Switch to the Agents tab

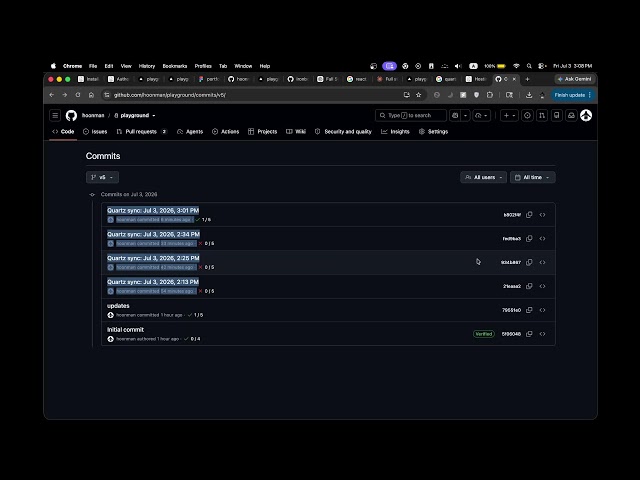(x=190, y=131)
